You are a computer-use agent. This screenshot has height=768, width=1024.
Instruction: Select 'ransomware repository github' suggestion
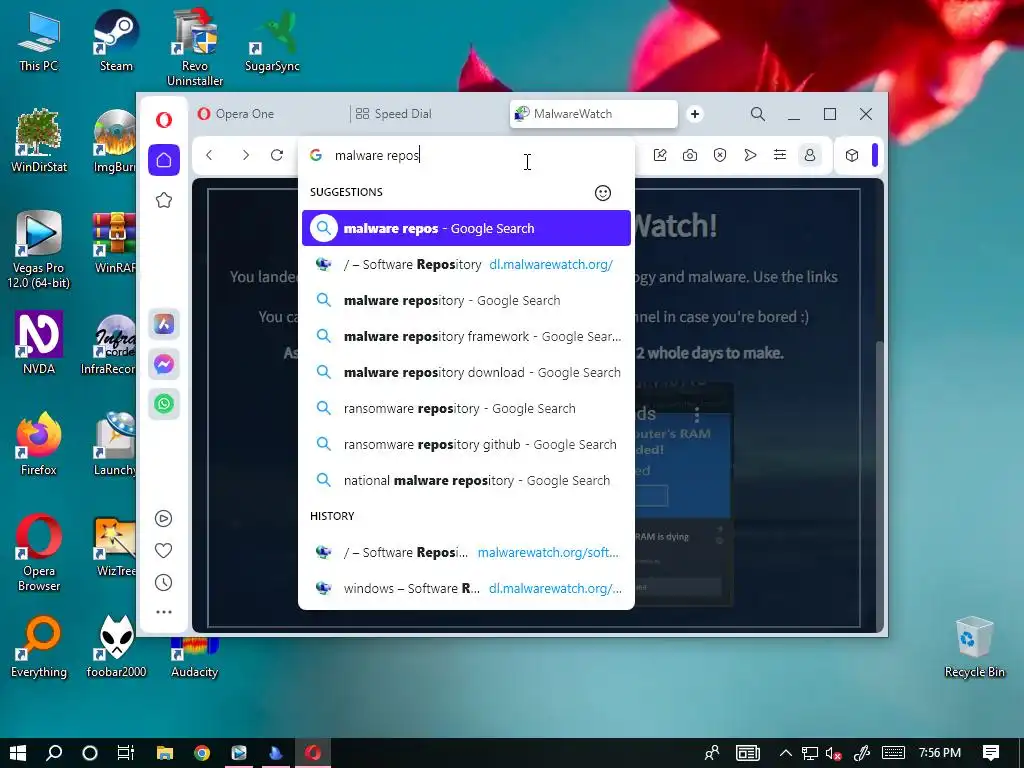pyautogui.click(x=466, y=444)
